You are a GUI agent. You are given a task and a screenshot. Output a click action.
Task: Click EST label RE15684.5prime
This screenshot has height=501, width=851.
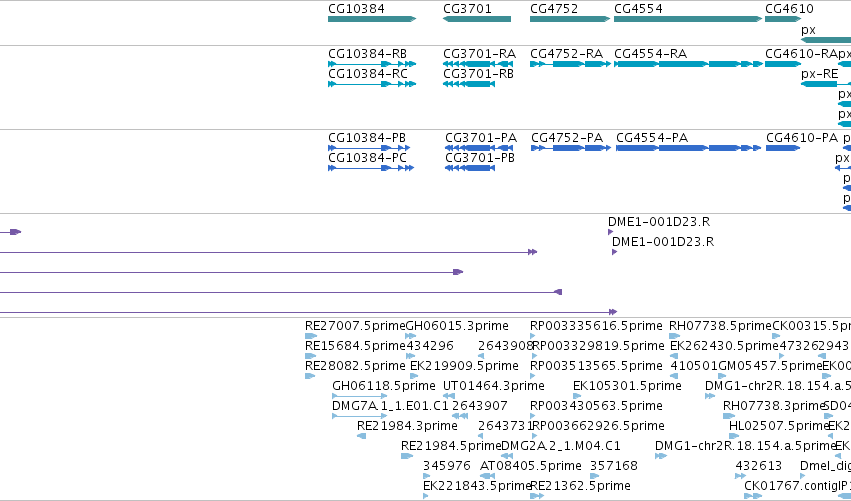tap(355, 346)
